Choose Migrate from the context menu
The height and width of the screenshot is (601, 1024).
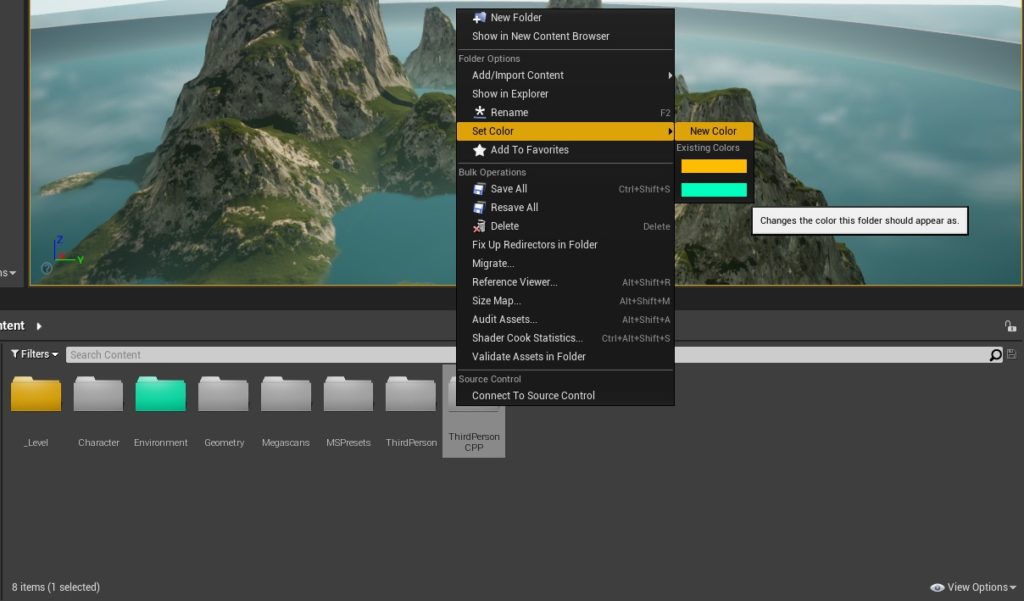491,263
